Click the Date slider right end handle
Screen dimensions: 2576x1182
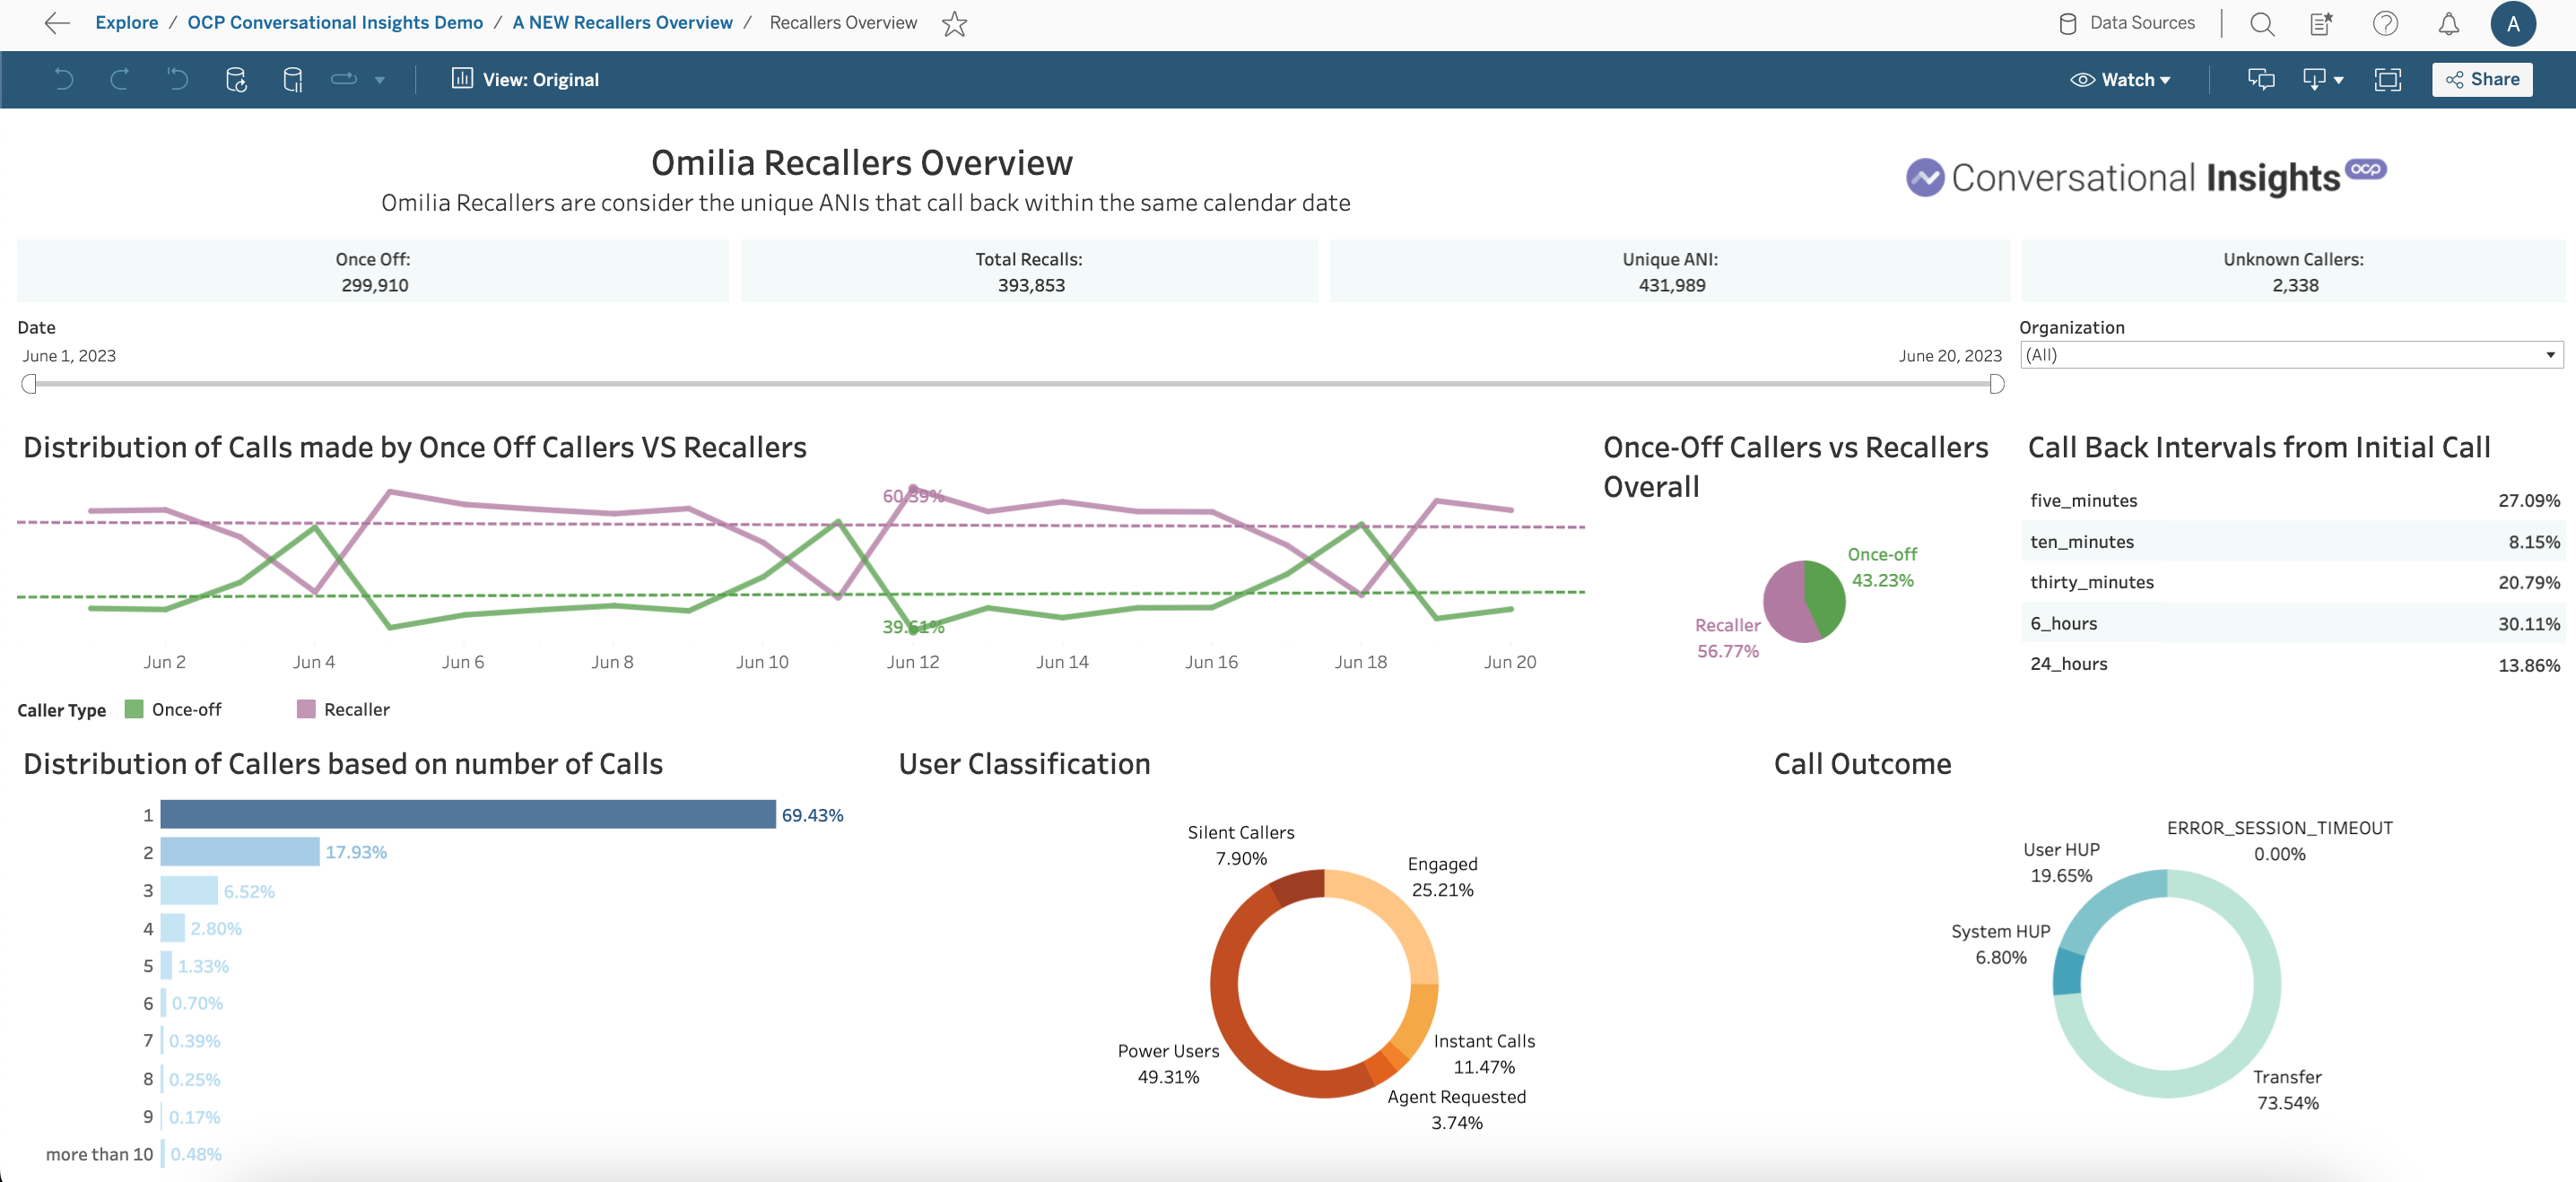click(1996, 384)
